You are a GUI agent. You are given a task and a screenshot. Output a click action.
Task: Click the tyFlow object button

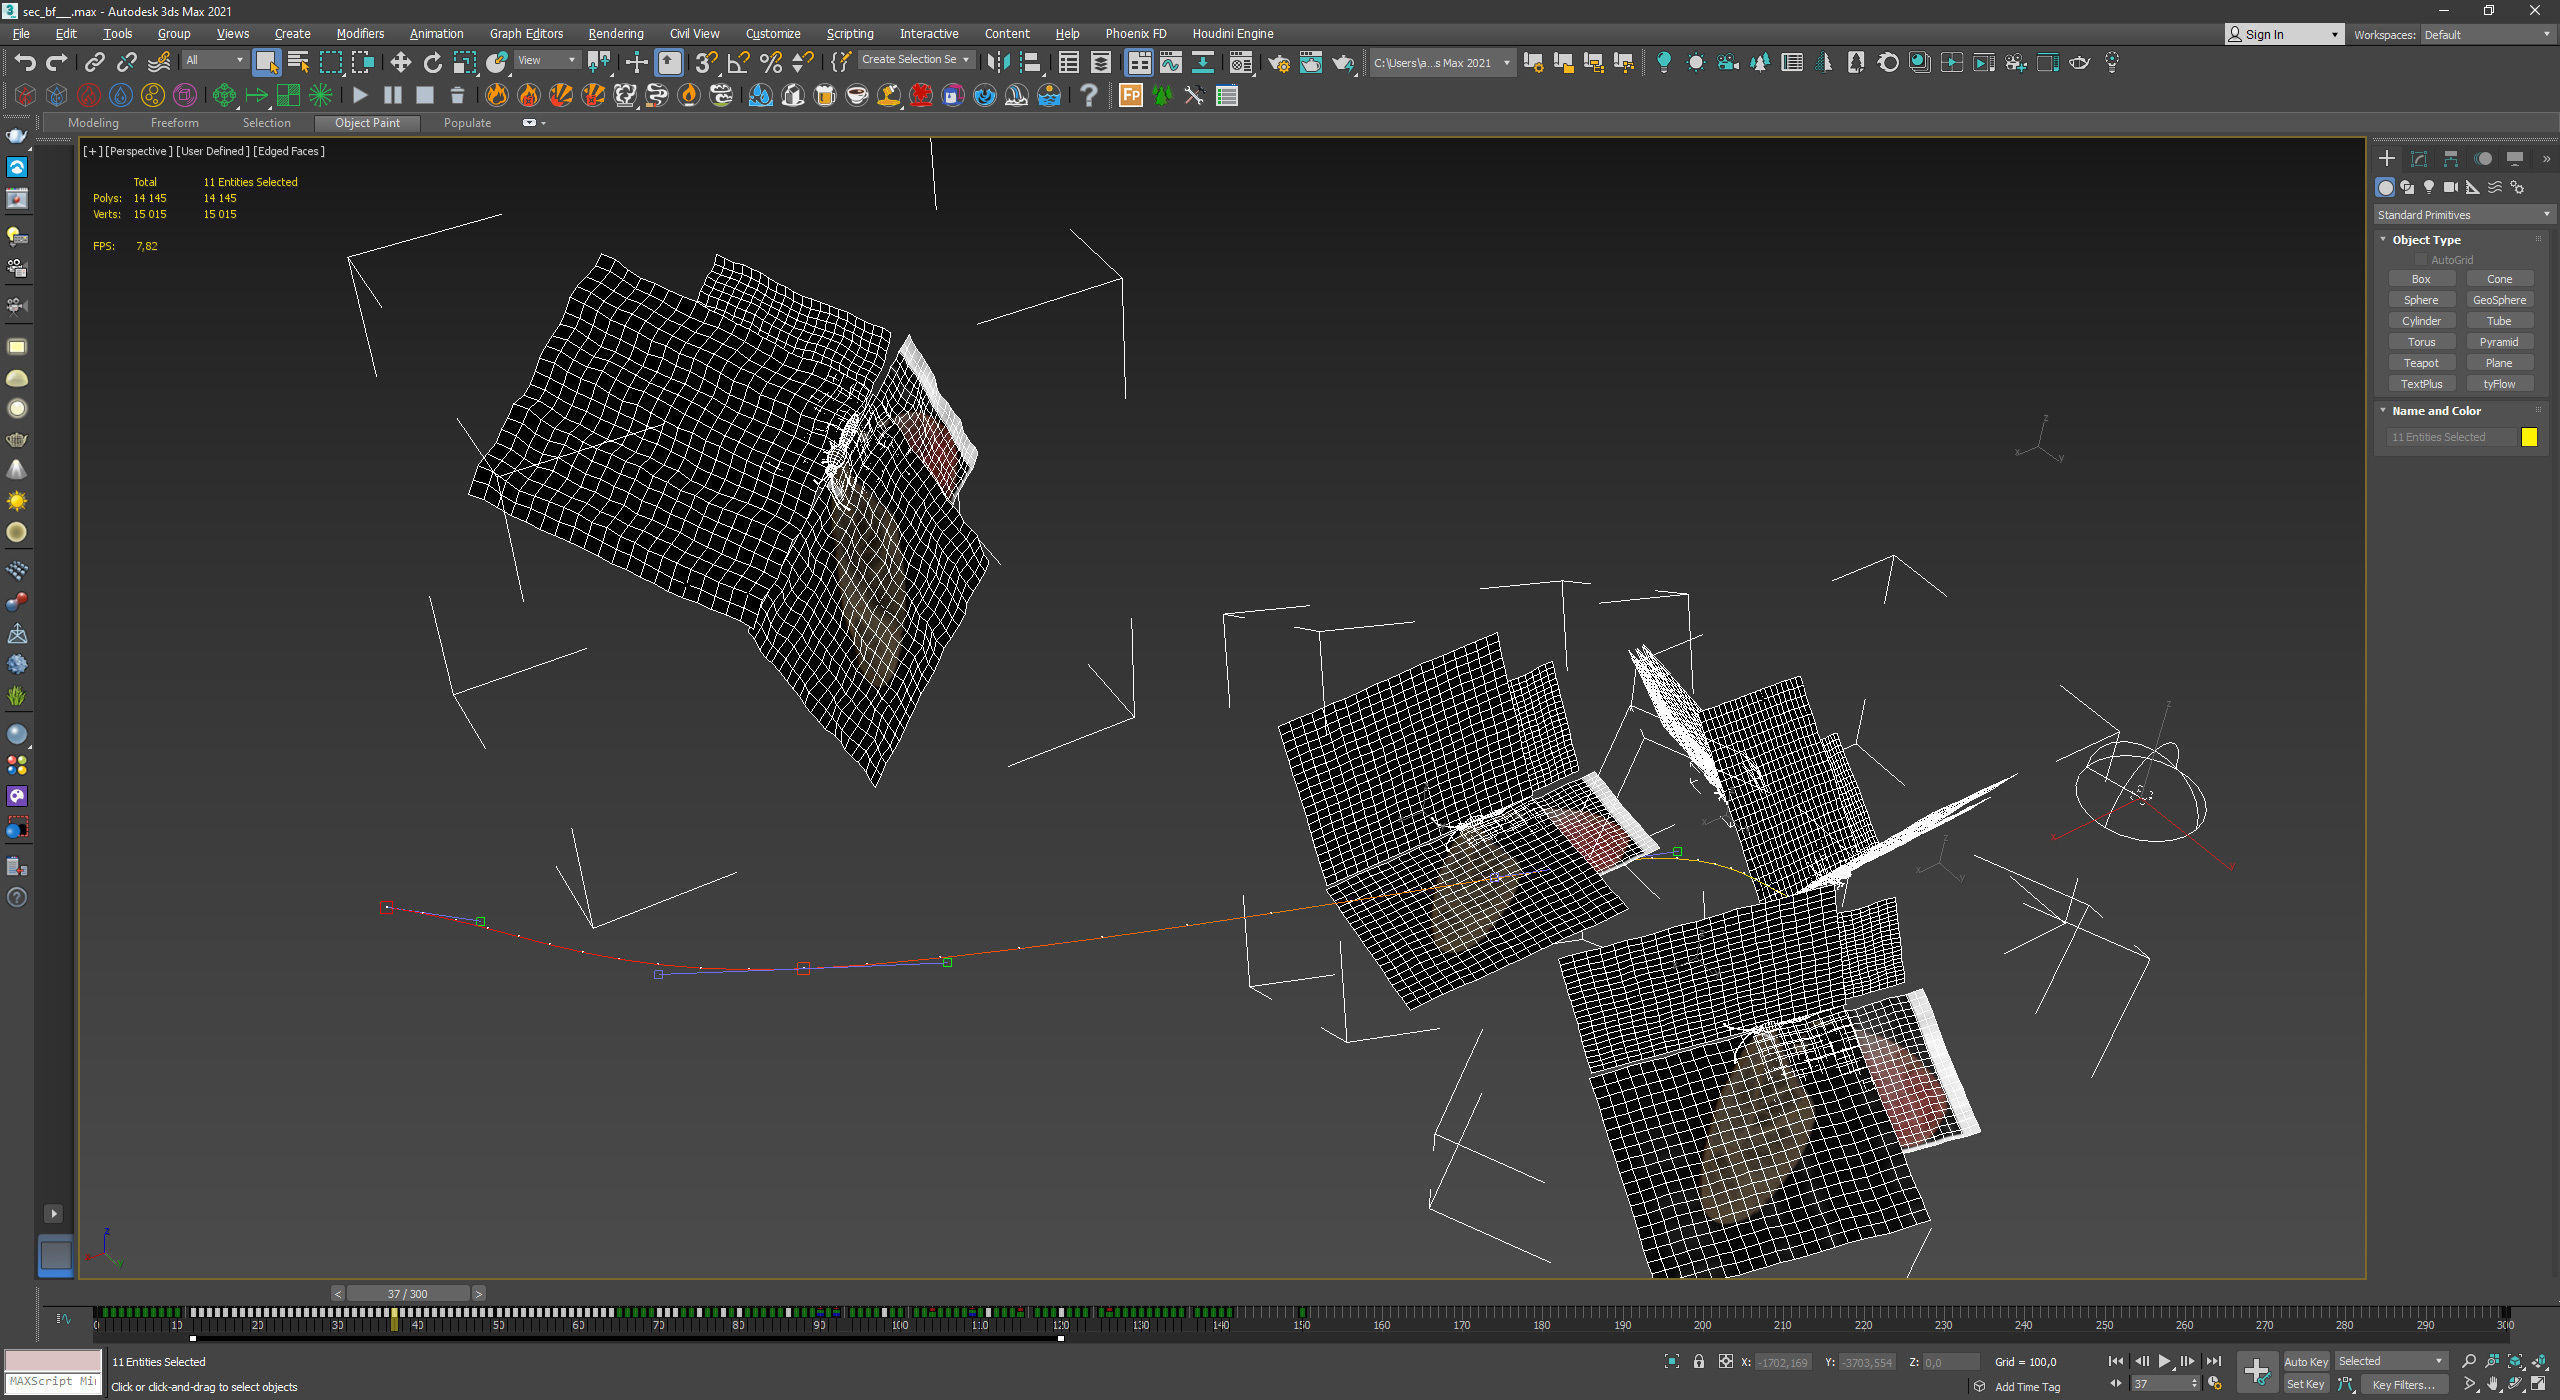point(2499,384)
